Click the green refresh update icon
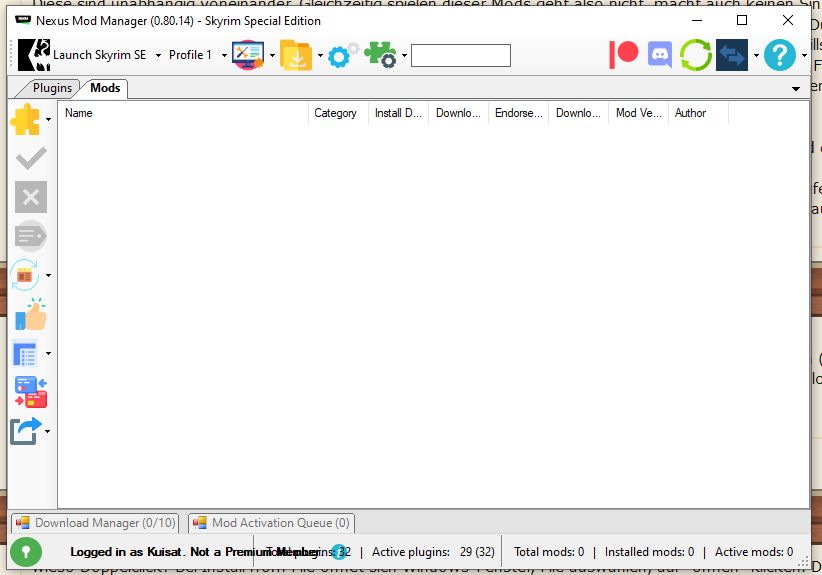 695,55
